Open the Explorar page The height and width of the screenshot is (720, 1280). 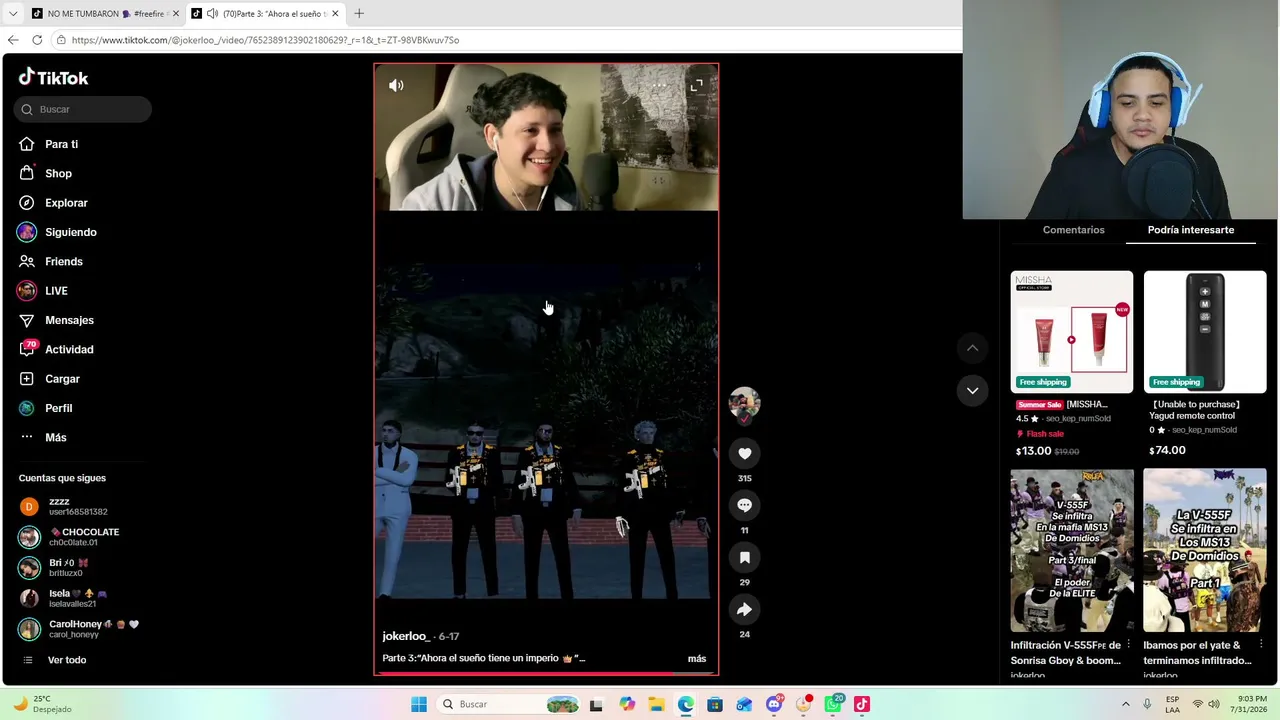[x=53, y=203]
